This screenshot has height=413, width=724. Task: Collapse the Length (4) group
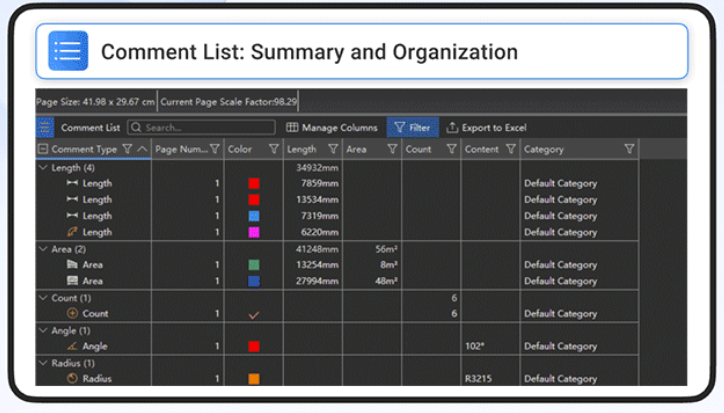(43, 167)
